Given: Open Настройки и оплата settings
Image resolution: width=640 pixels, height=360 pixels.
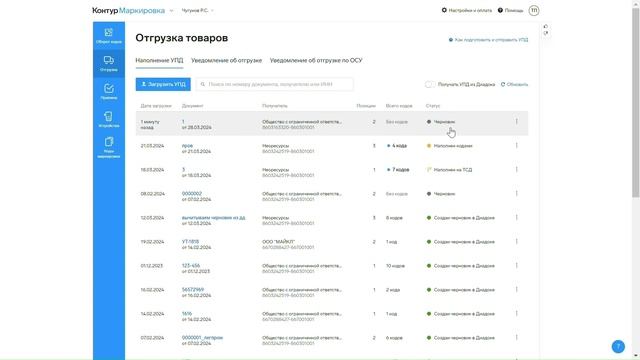Looking at the screenshot, I should point(467,10).
